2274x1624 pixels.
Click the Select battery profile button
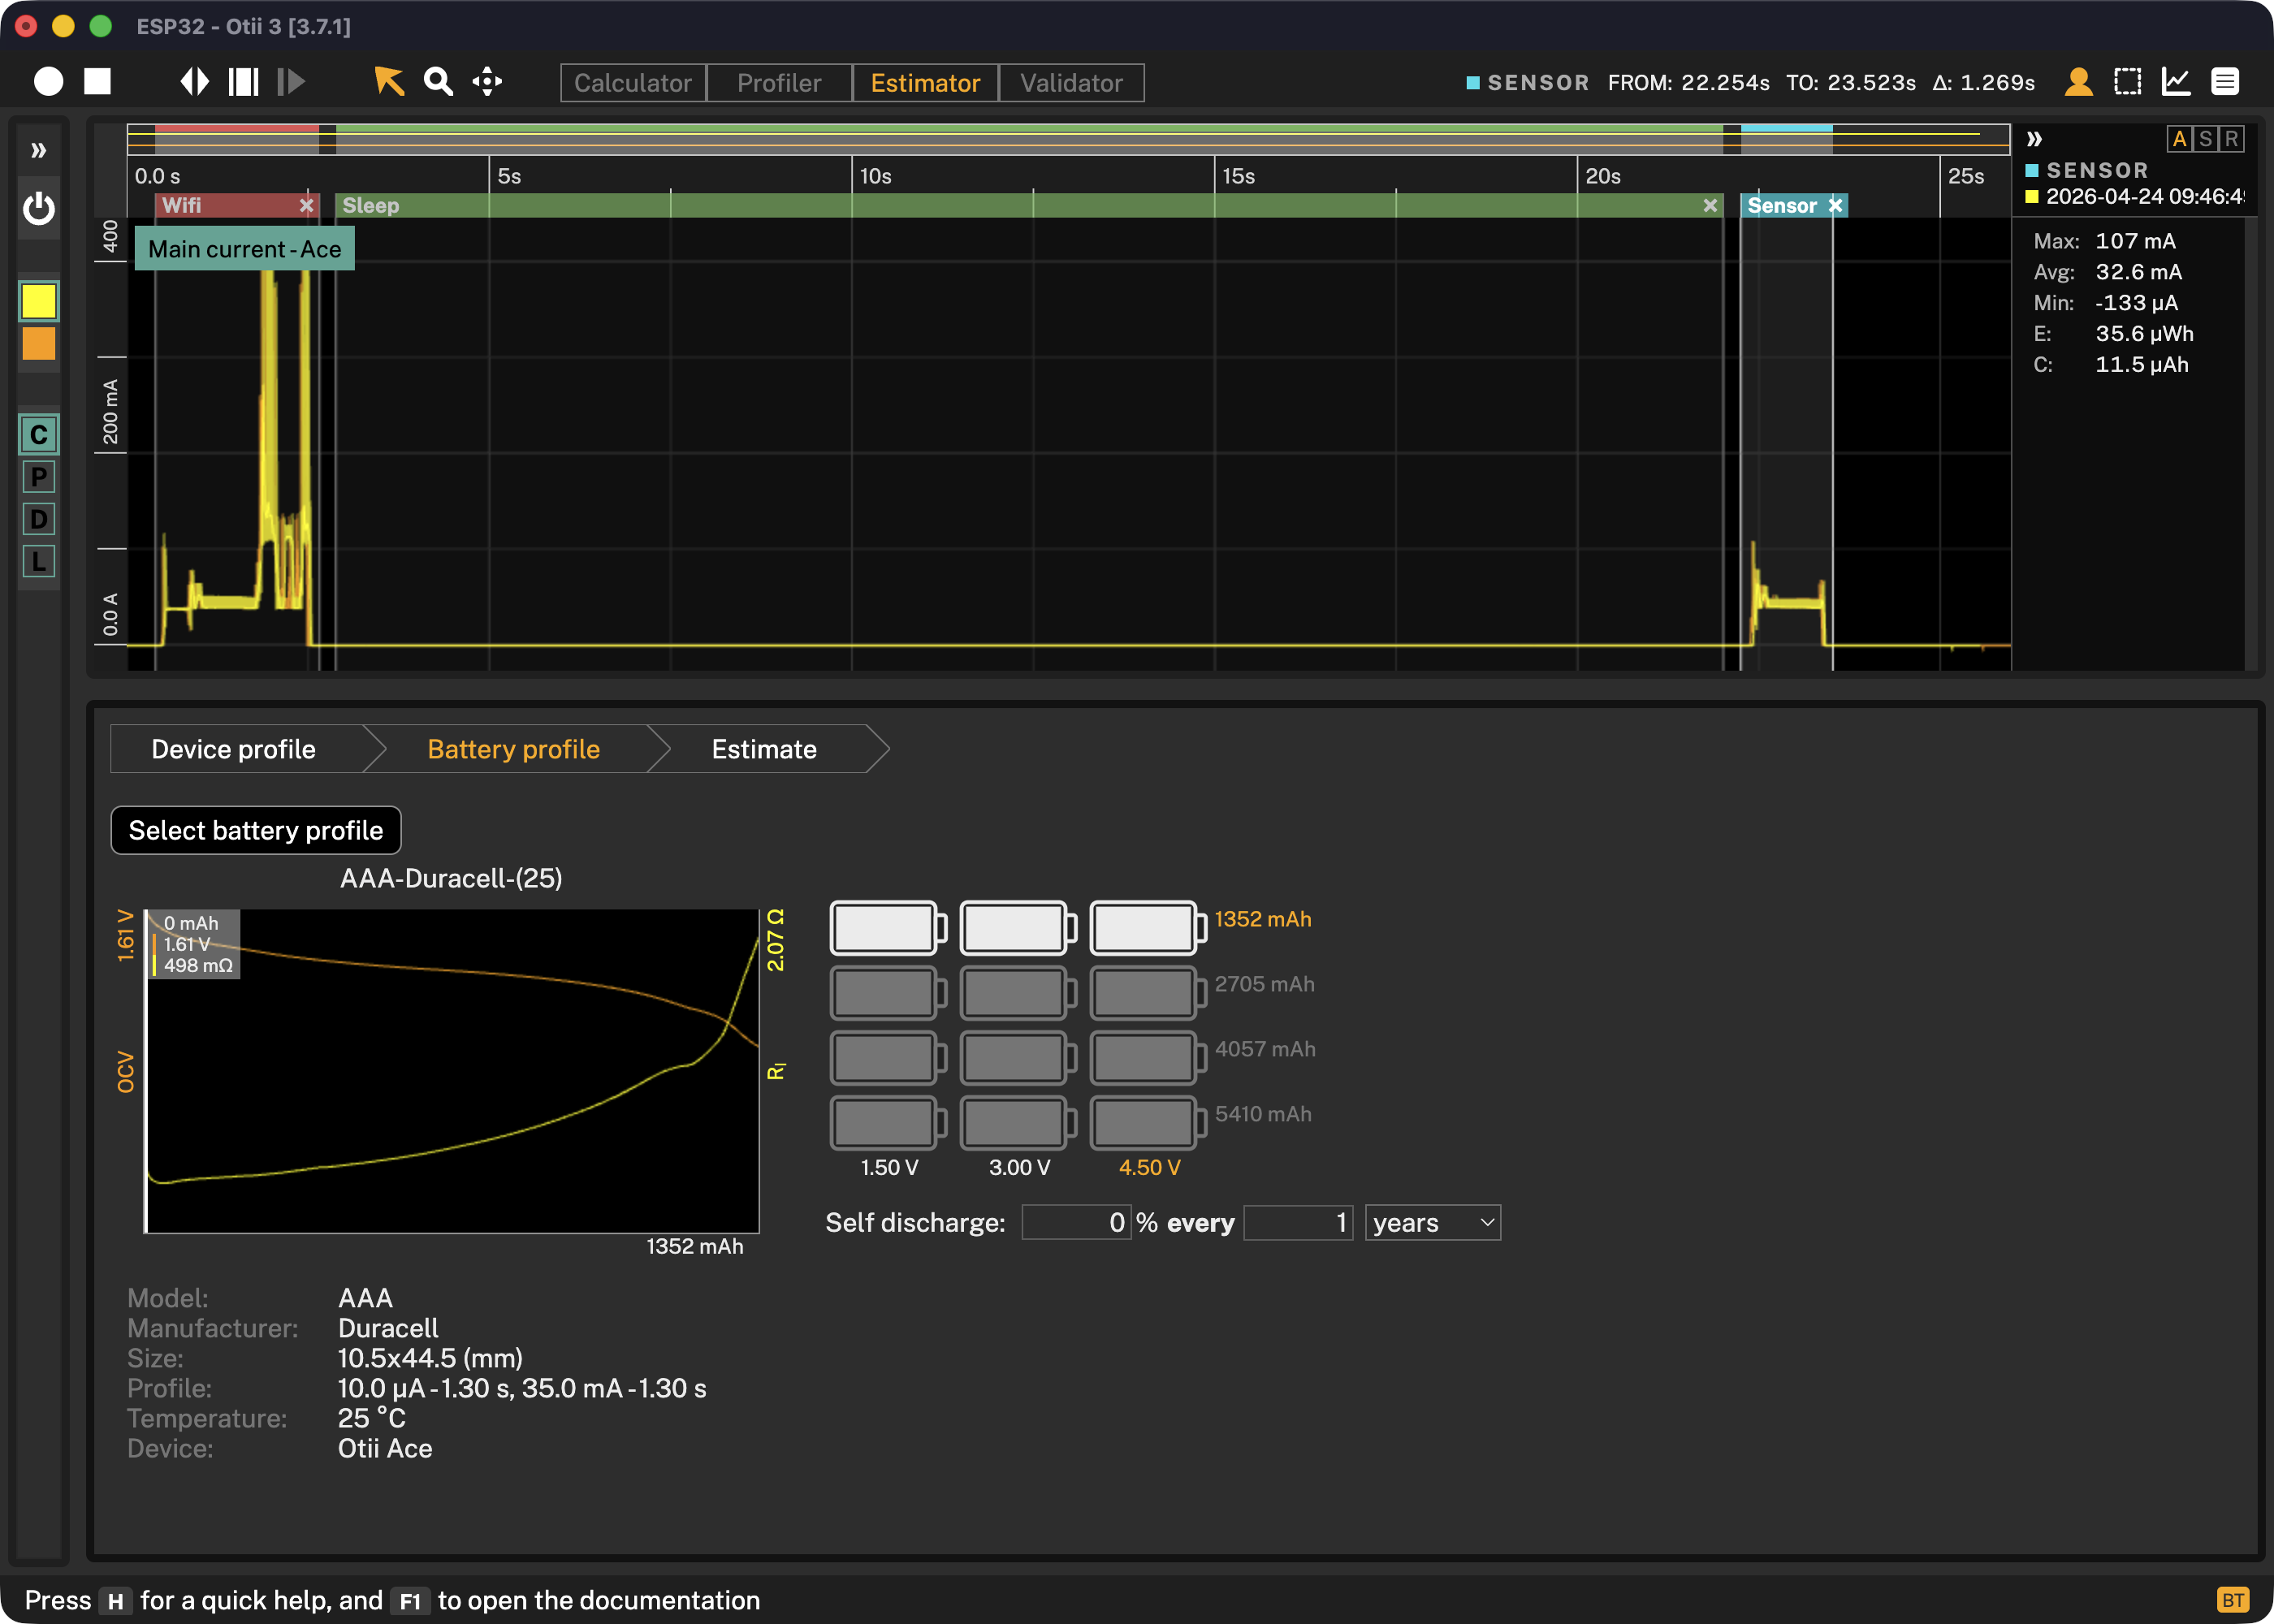click(256, 830)
